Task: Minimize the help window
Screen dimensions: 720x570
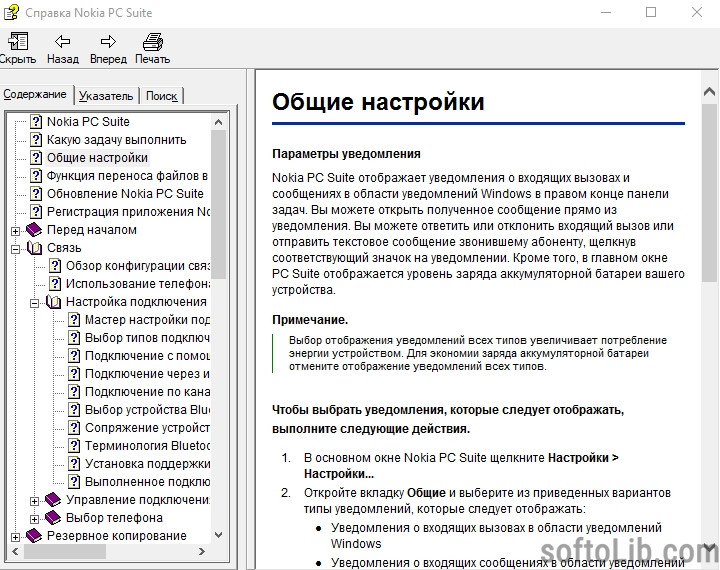Action: click(606, 12)
